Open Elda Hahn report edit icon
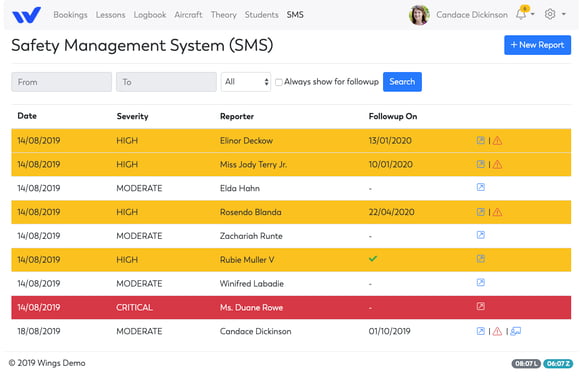This screenshot has height=385, width=580. tap(480, 187)
